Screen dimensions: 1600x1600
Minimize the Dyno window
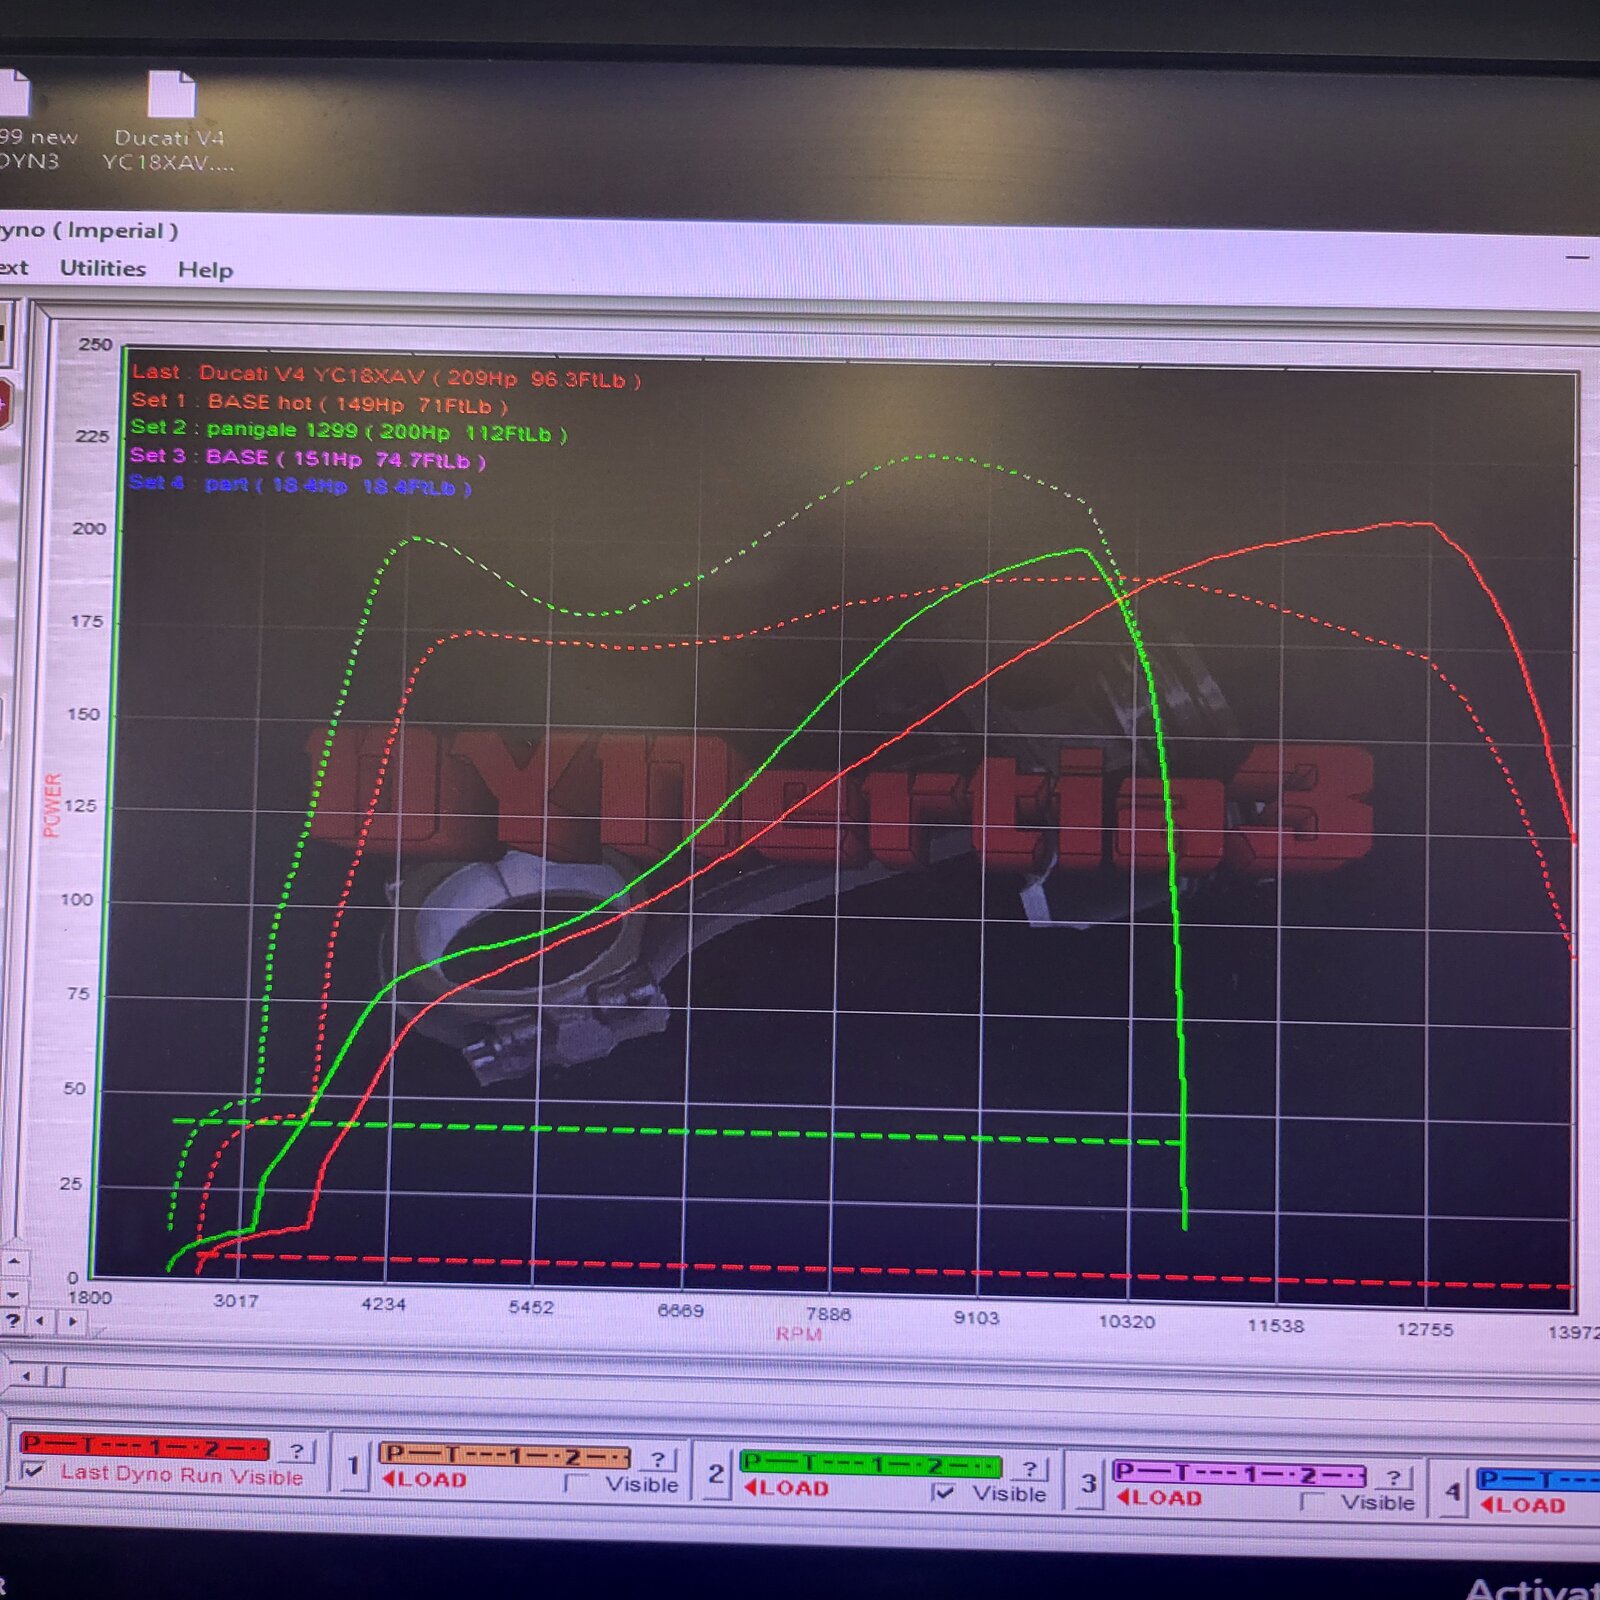click(1577, 257)
